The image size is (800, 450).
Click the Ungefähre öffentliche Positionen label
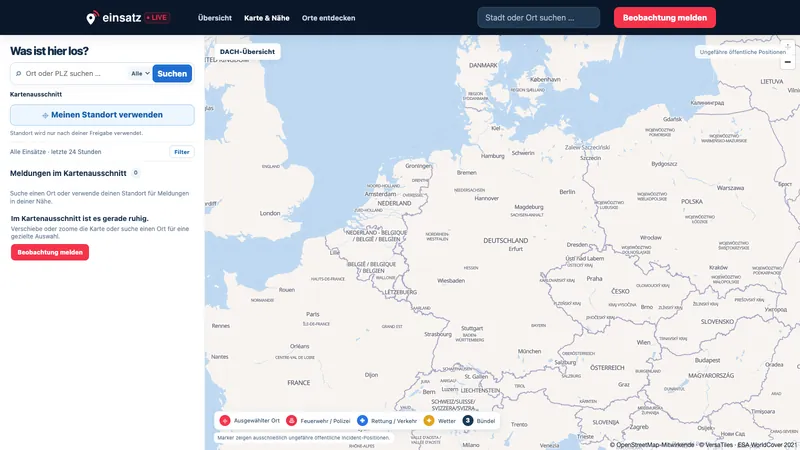coord(742,52)
